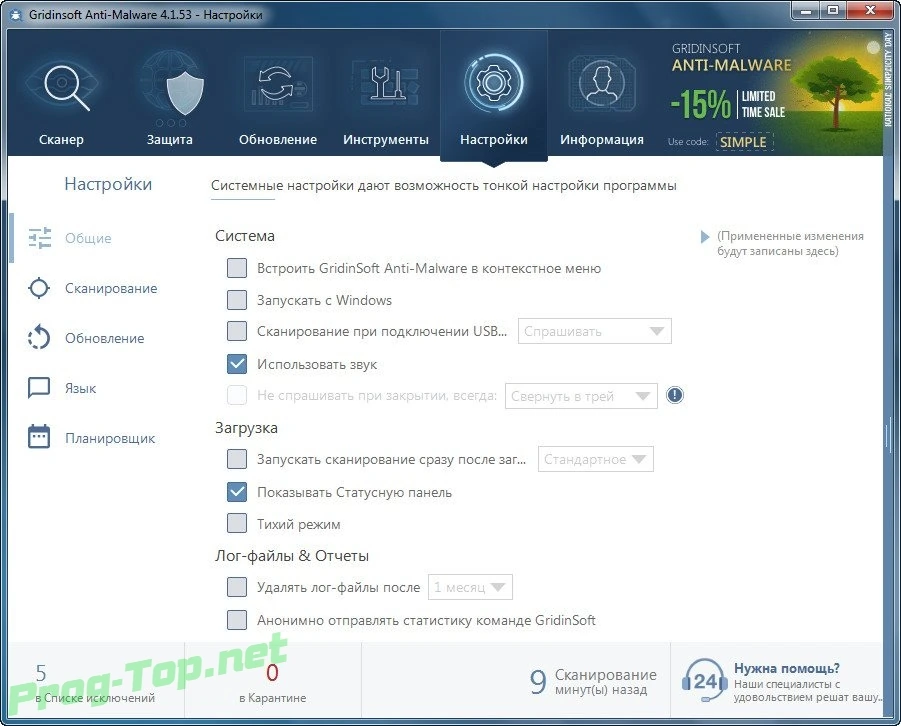
Task: Open the Инструменты tools icon
Action: [x=386, y=84]
